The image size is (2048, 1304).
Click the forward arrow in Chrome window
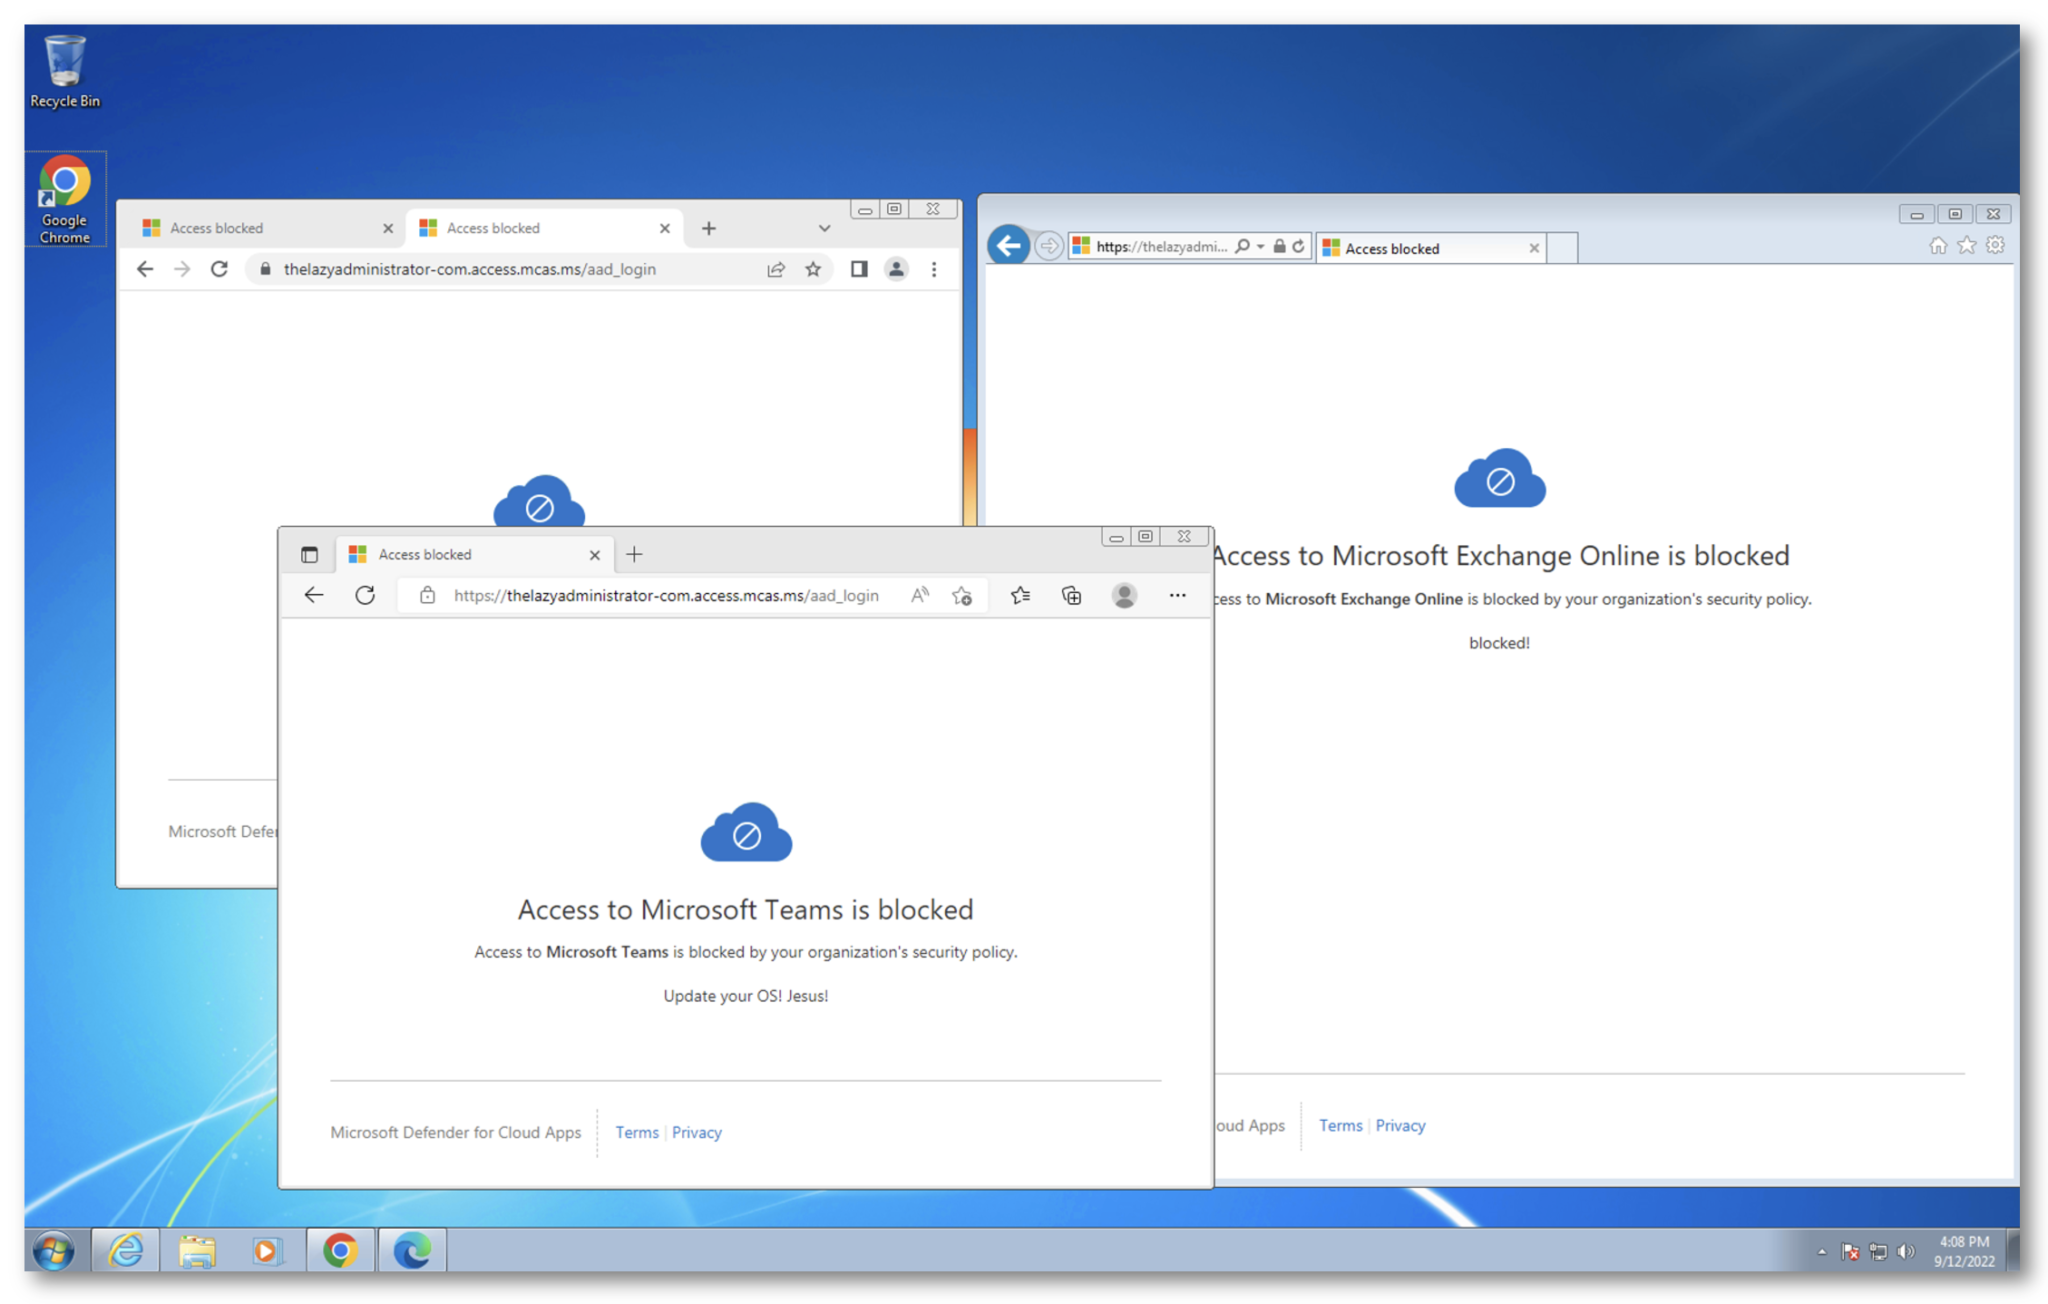pyautogui.click(x=182, y=269)
